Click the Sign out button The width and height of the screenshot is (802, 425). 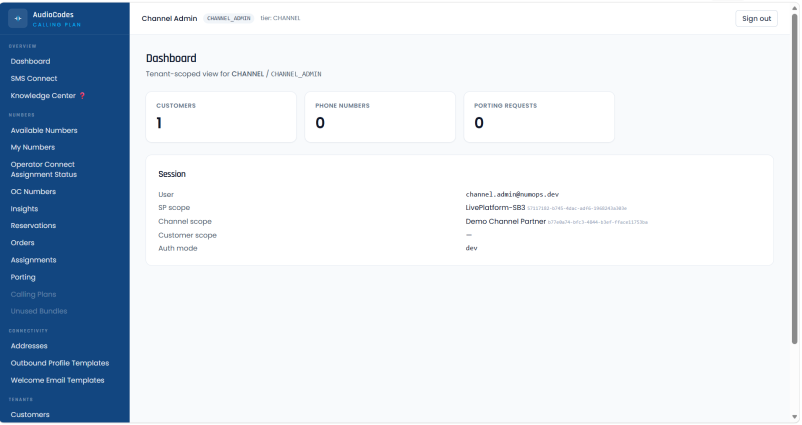point(756,18)
